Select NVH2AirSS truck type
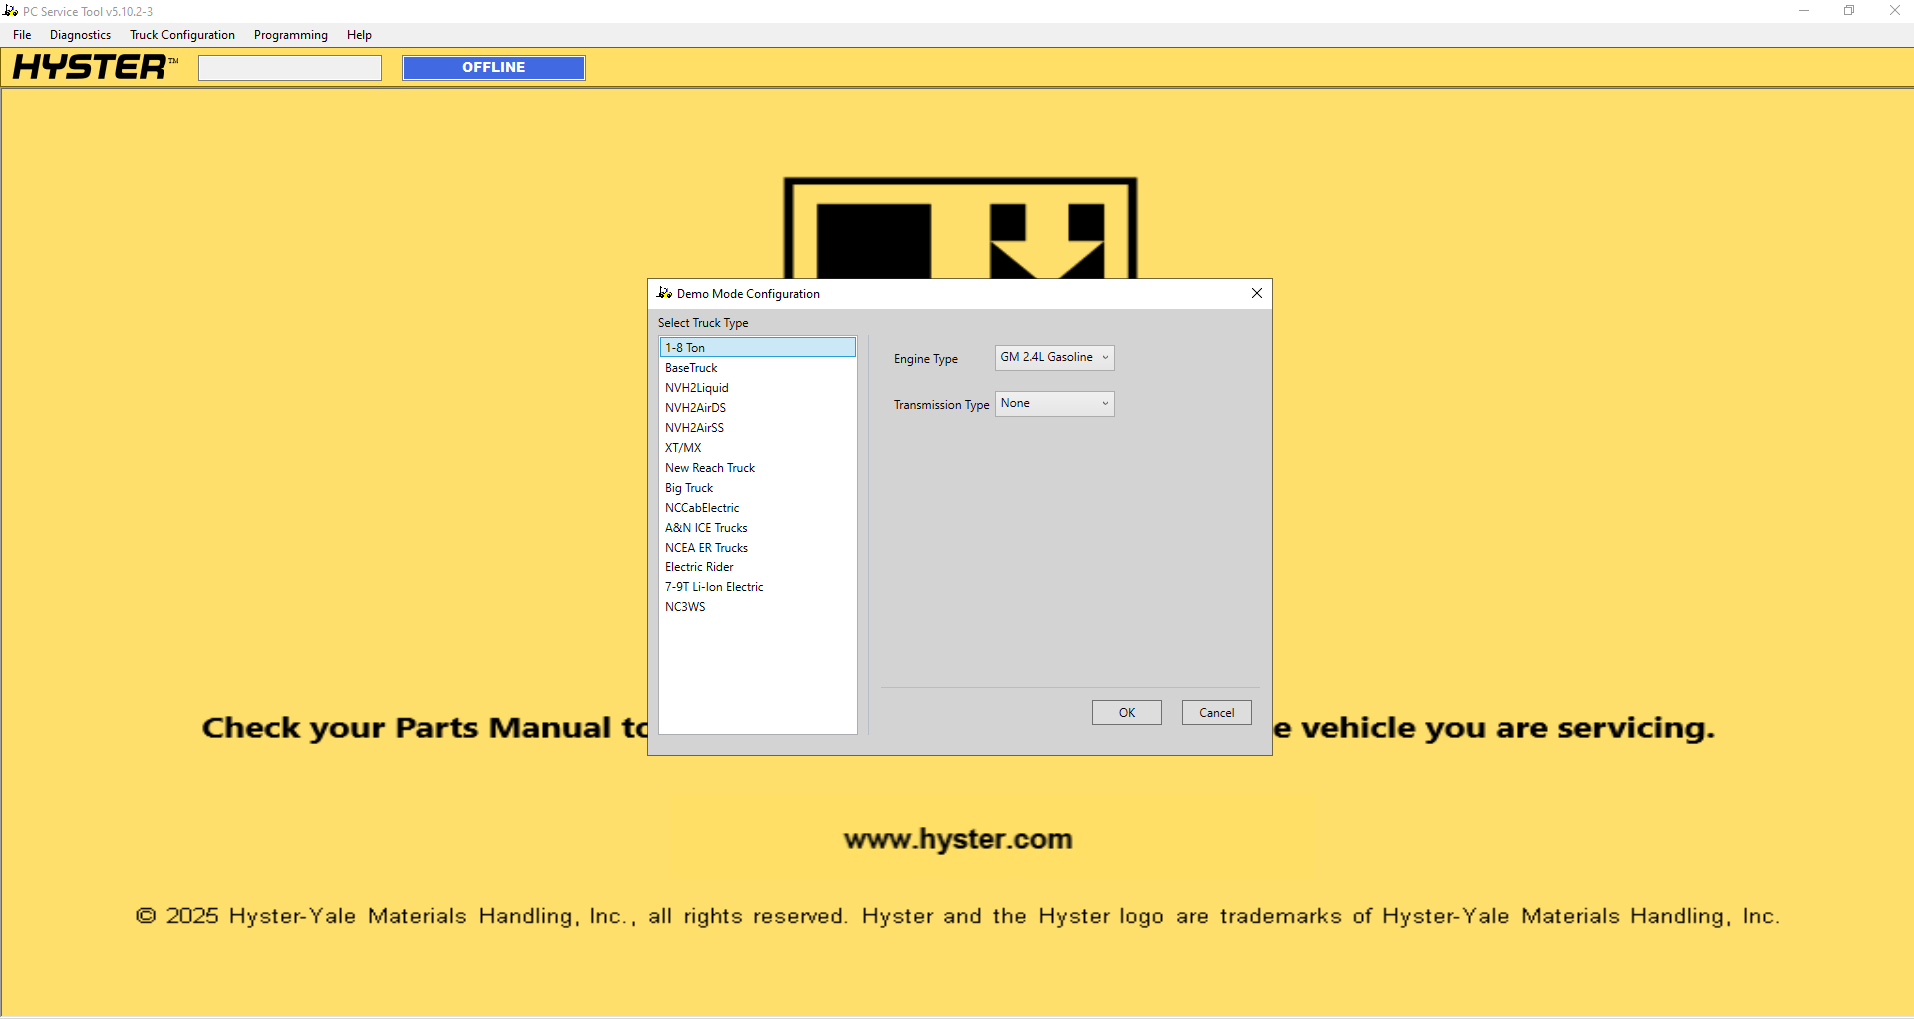1914x1019 pixels. tap(757, 427)
